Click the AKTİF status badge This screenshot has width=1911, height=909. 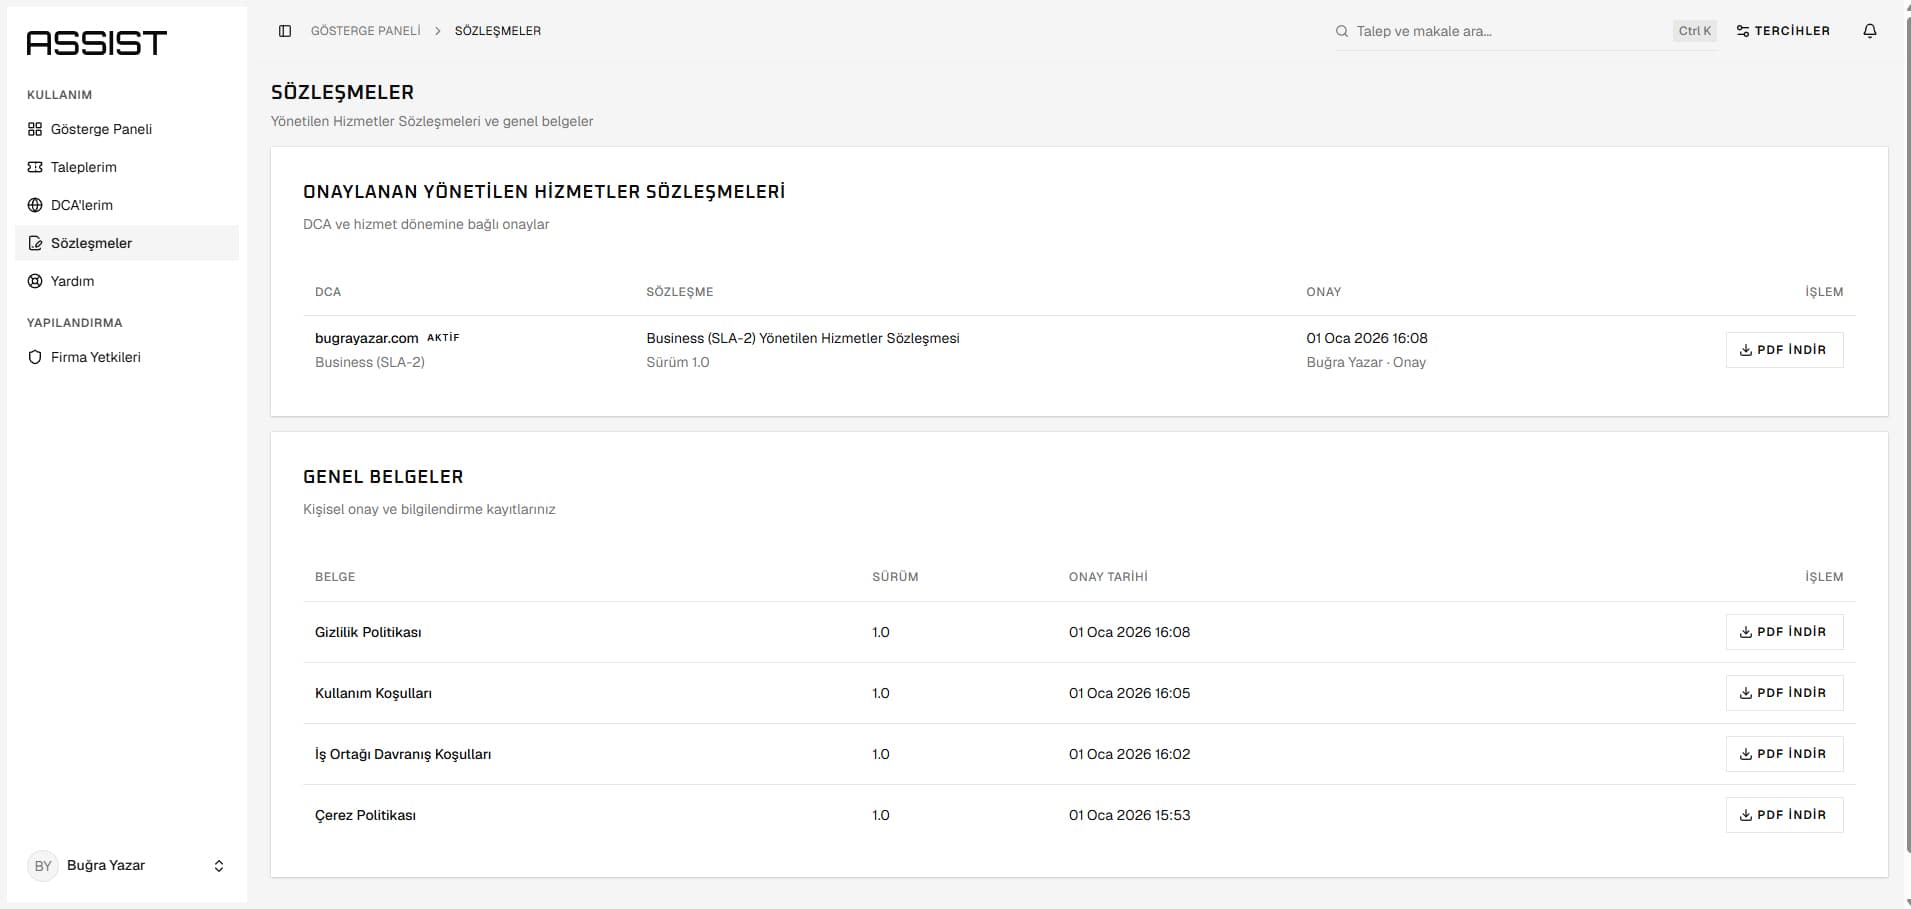coord(443,338)
